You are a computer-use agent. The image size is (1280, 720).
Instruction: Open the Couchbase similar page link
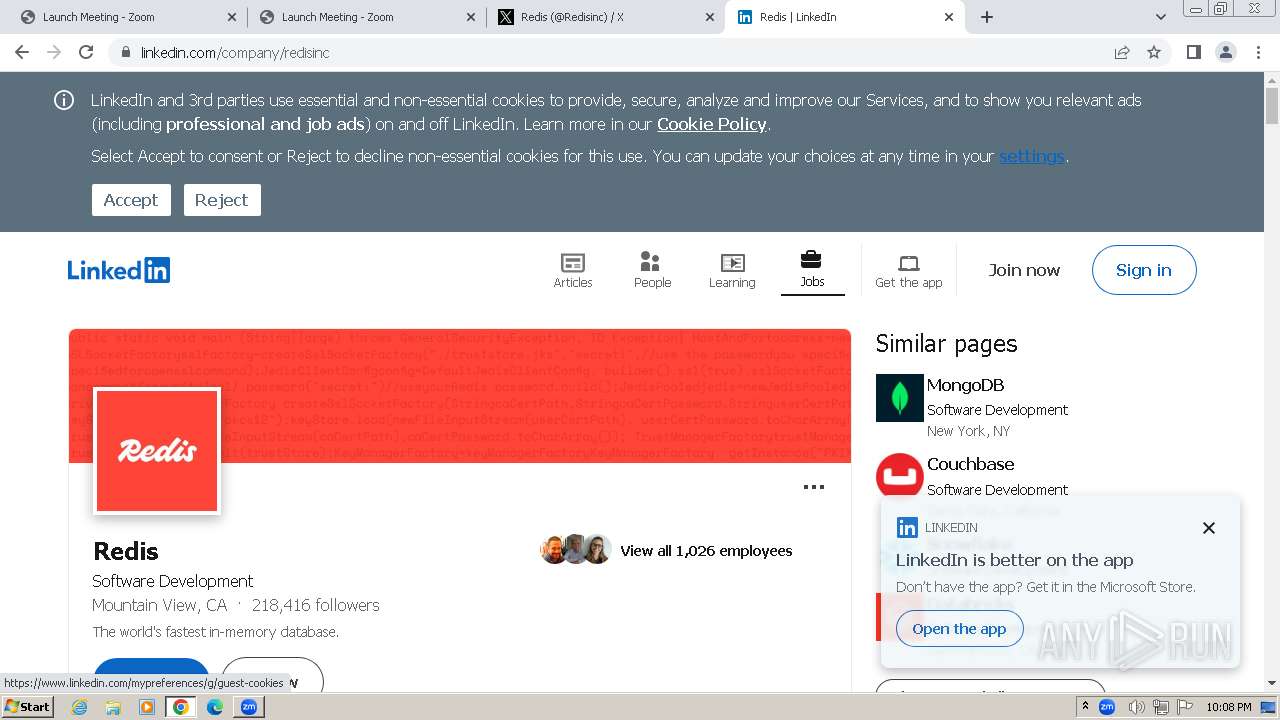coord(970,464)
